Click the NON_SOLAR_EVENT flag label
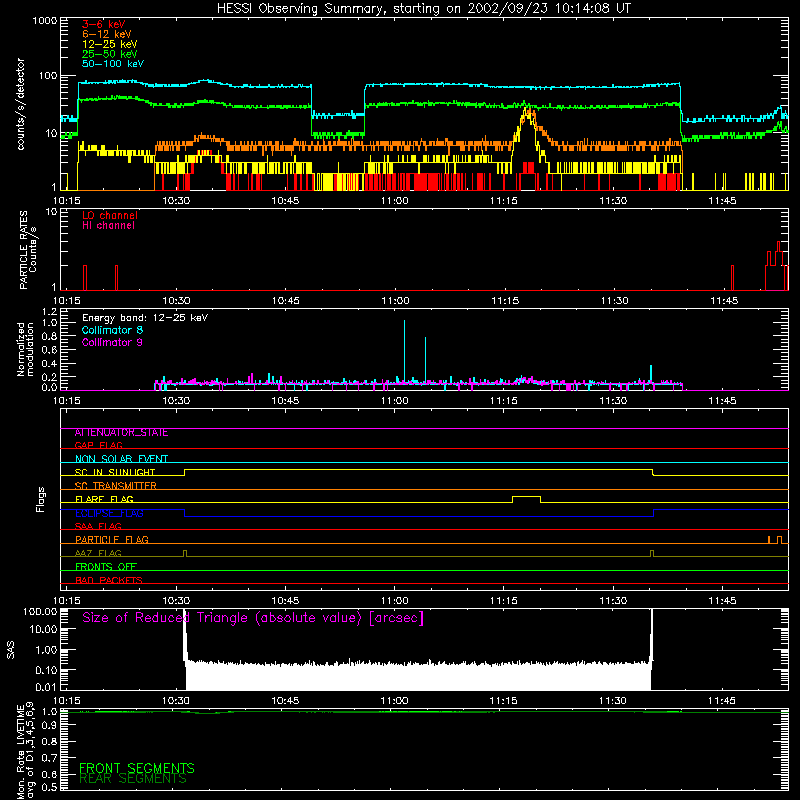This screenshot has height=800, width=800. [121, 459]
